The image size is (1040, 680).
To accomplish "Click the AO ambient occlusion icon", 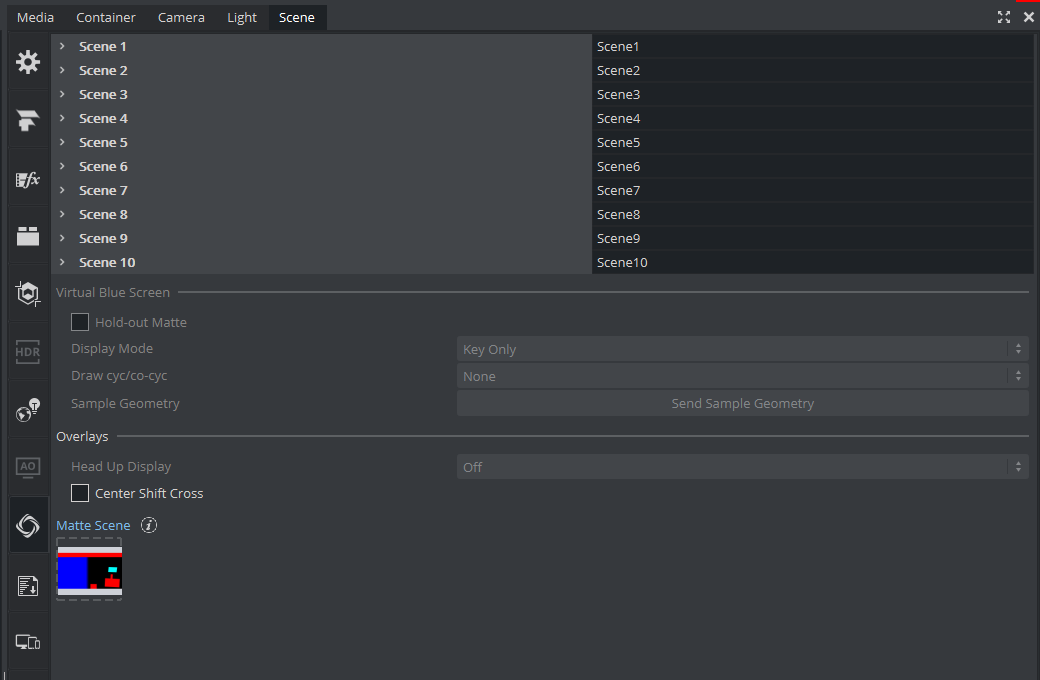I will (x=28, y=467).
